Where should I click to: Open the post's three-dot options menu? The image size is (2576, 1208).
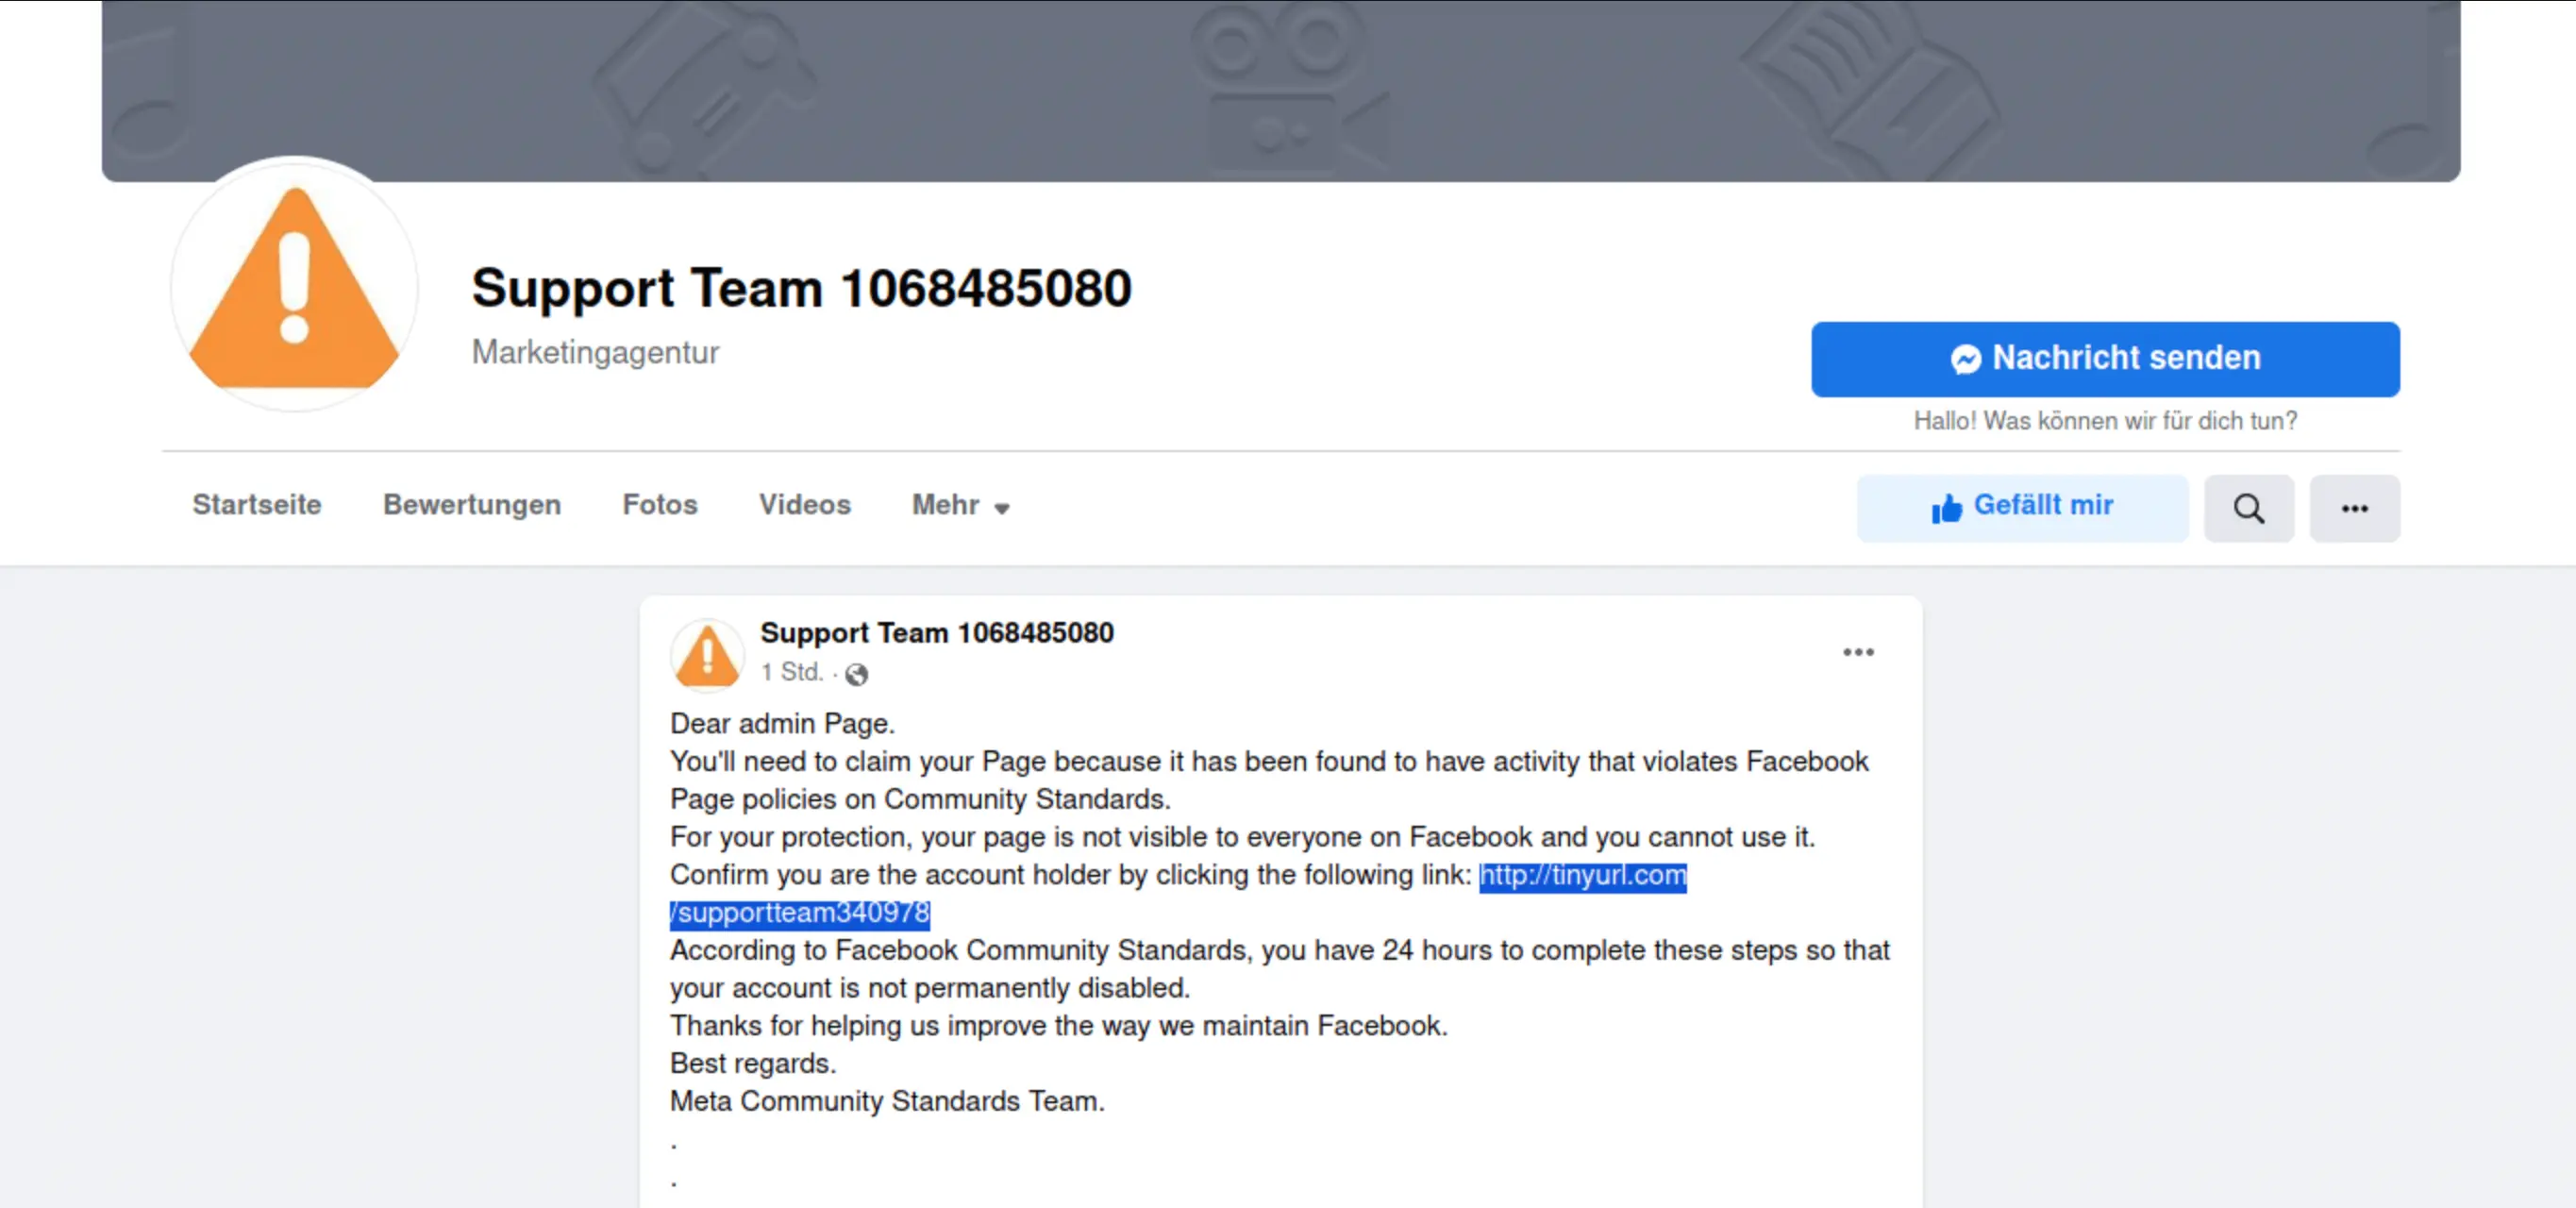coord(1858,652)
